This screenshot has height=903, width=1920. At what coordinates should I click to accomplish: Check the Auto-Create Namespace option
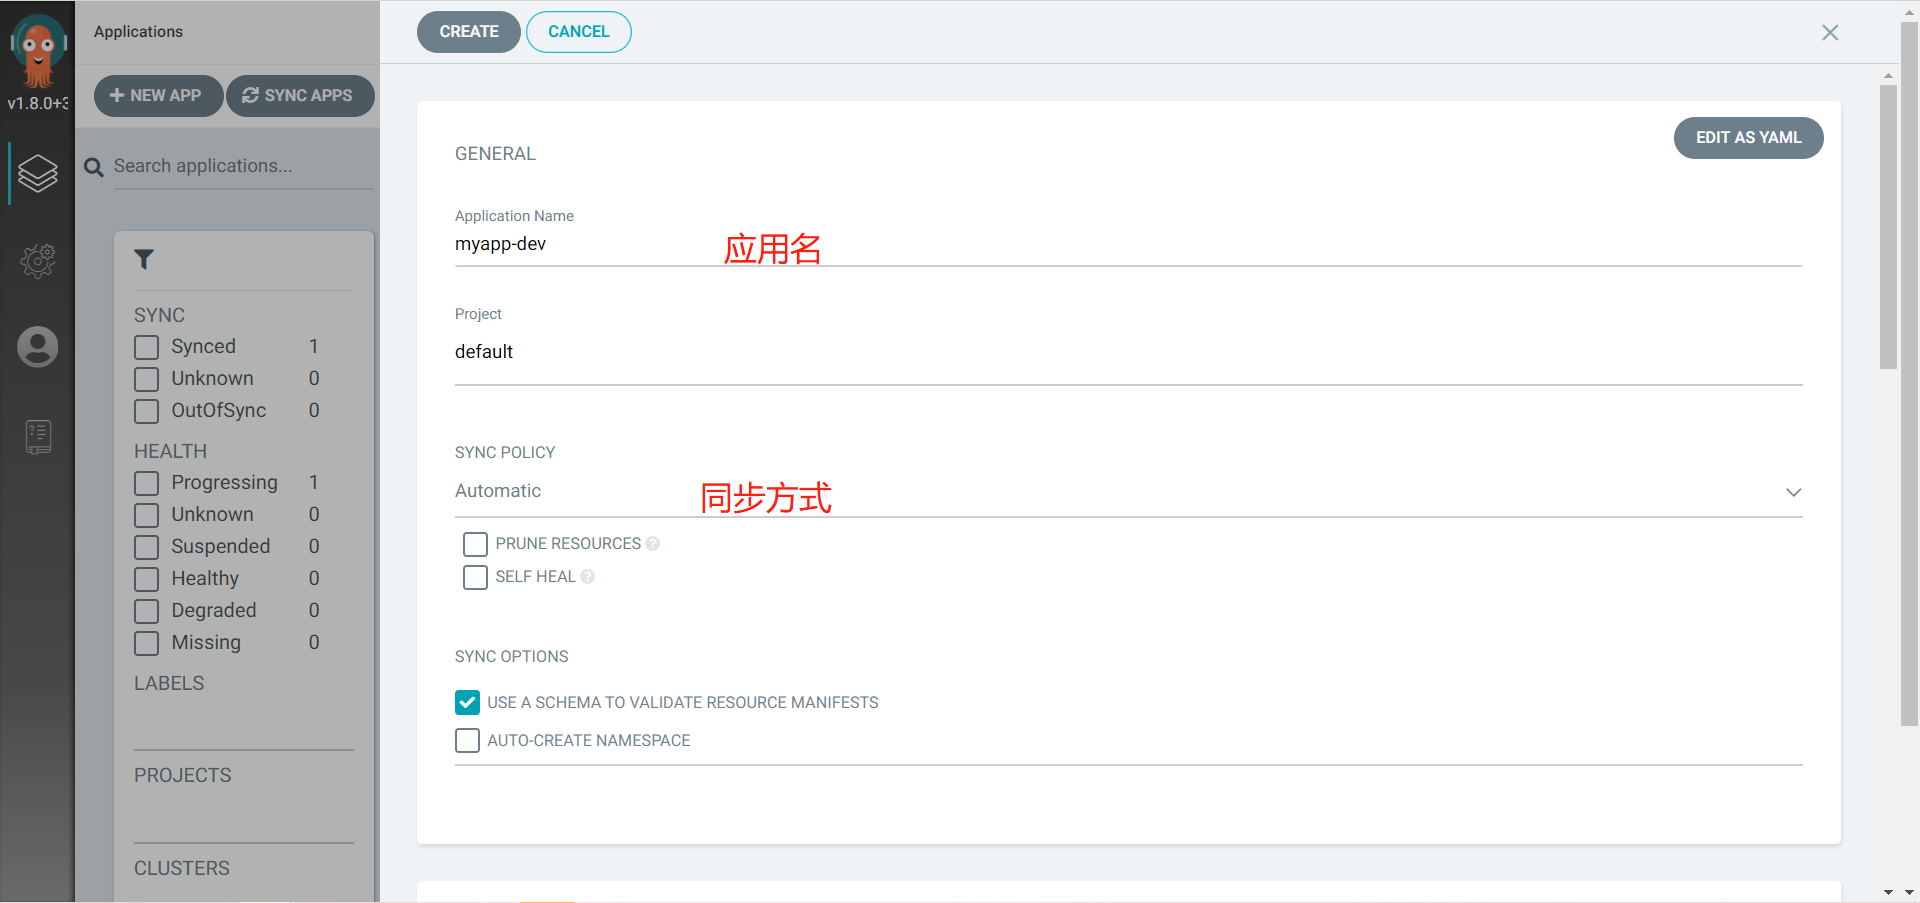click(x=467, y=740)
